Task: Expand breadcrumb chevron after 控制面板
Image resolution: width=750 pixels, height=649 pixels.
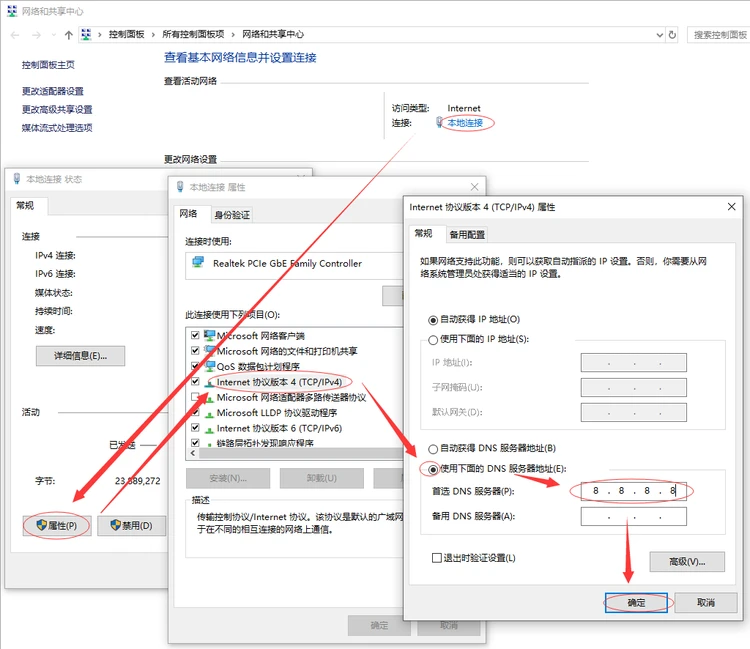Action: 153,34
